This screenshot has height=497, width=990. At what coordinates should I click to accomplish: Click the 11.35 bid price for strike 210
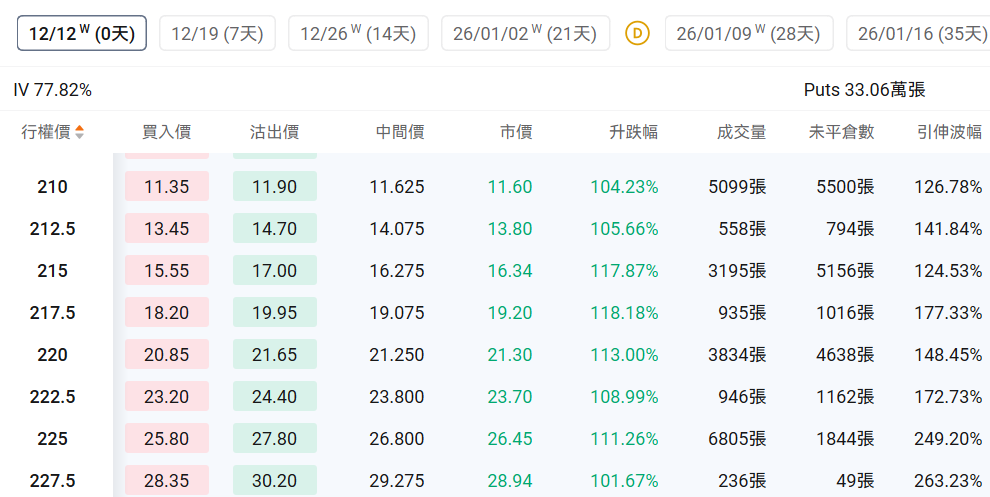point(167,187)
